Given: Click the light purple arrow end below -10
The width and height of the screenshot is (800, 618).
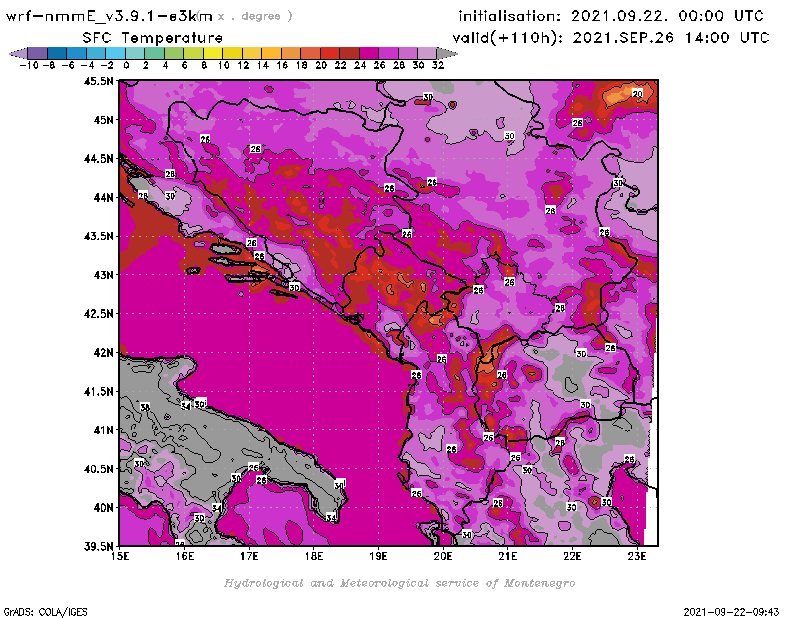Looking at the screenshot, I should click(18, 53).
